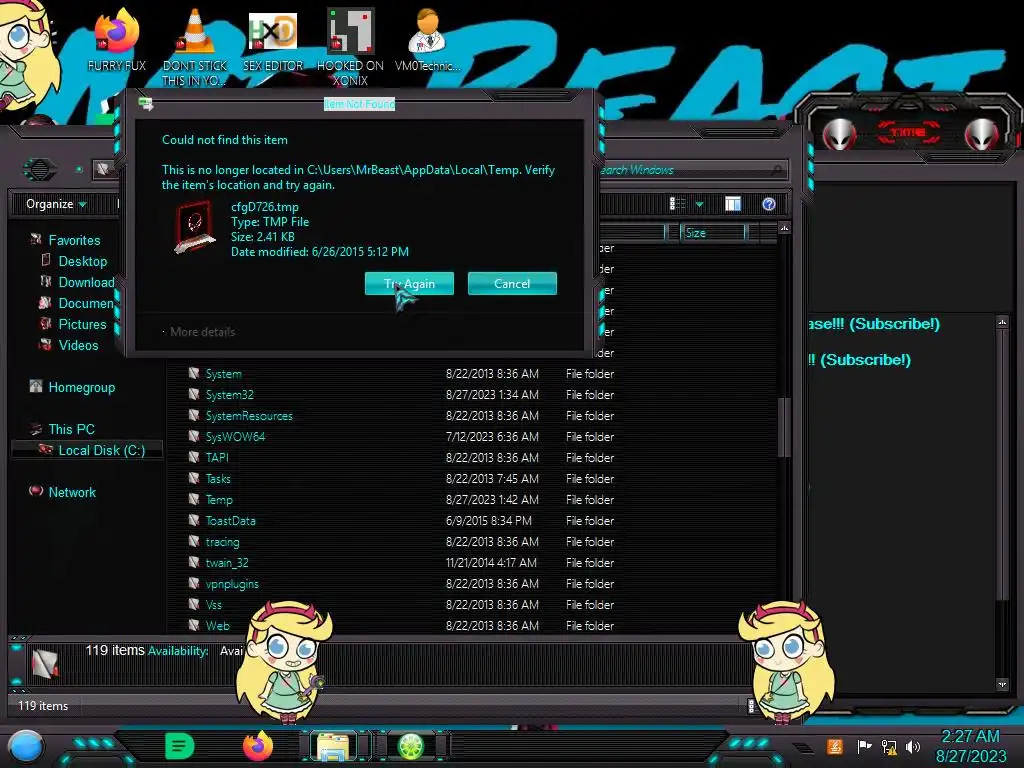Click the Search Windows field
Viewport: 1024px width, 768px height.
(692, 170)
